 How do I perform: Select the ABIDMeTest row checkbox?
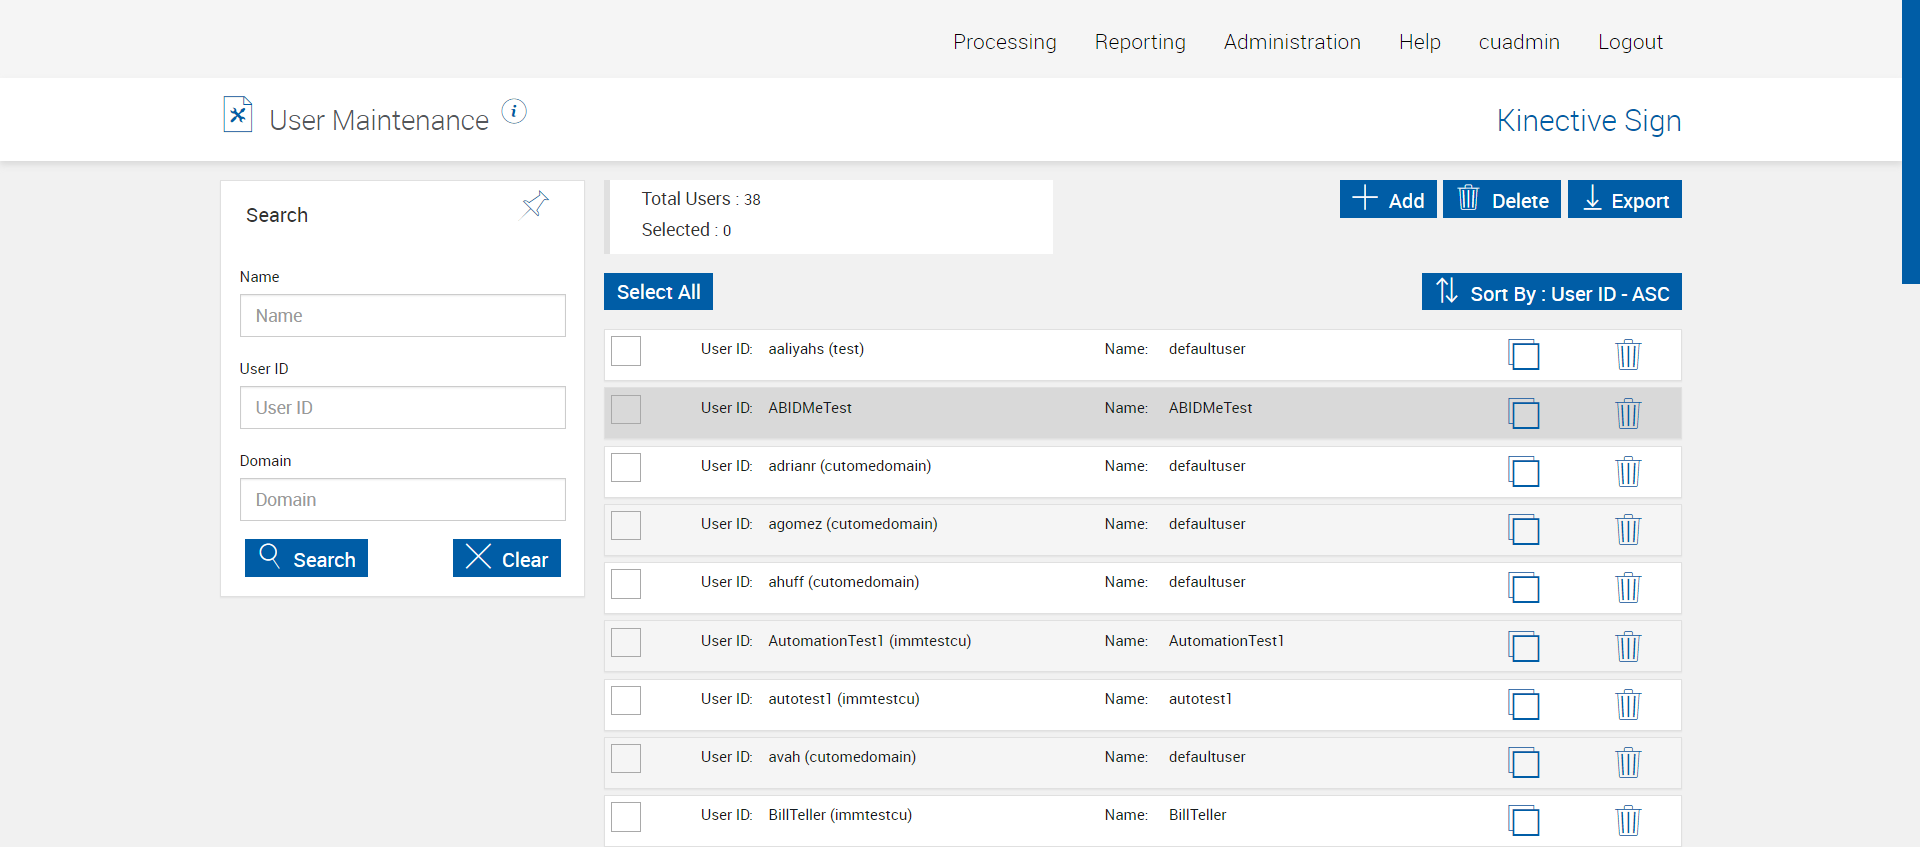coord(626,409)
